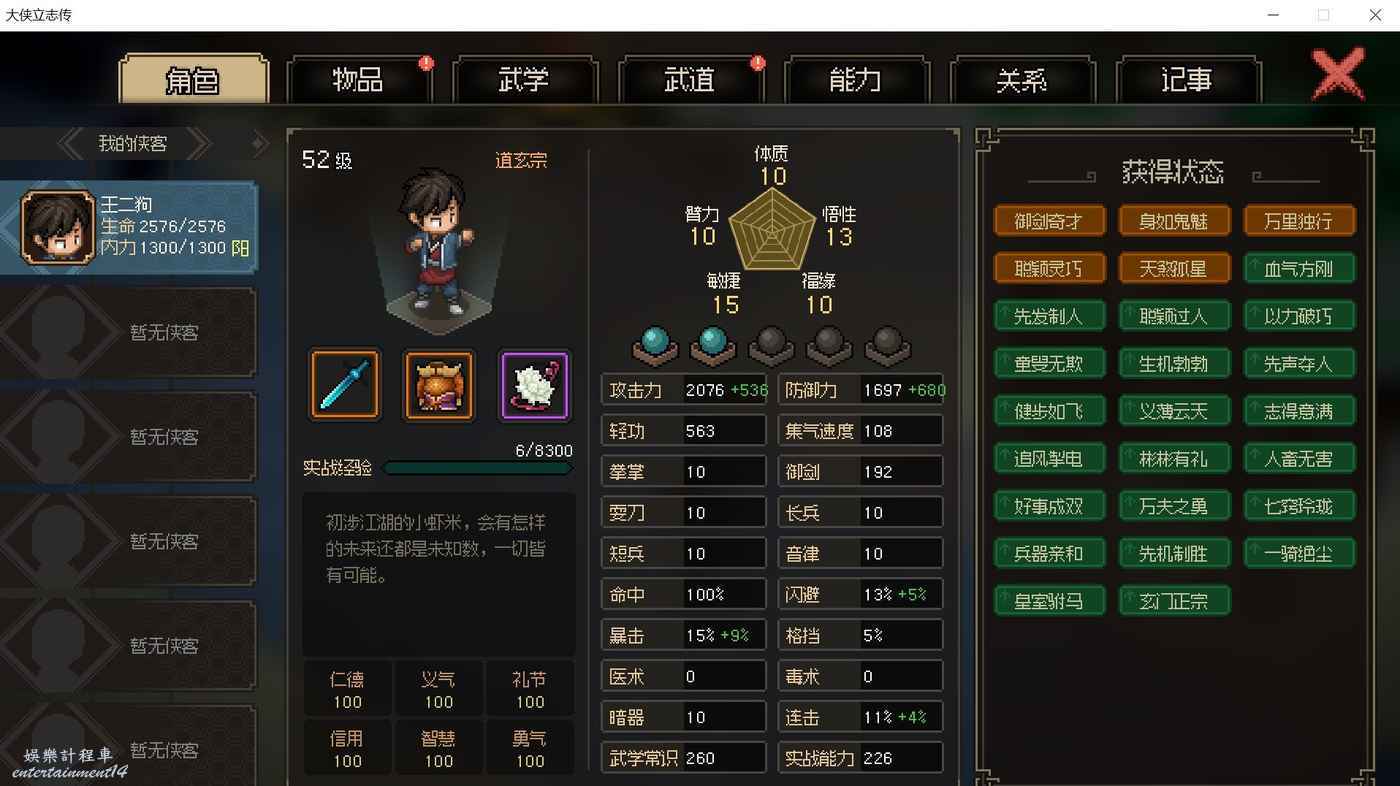This screenshot has height=786, width=1400.
Task: Click the first teal orb socket
Action: pos(655,345)
